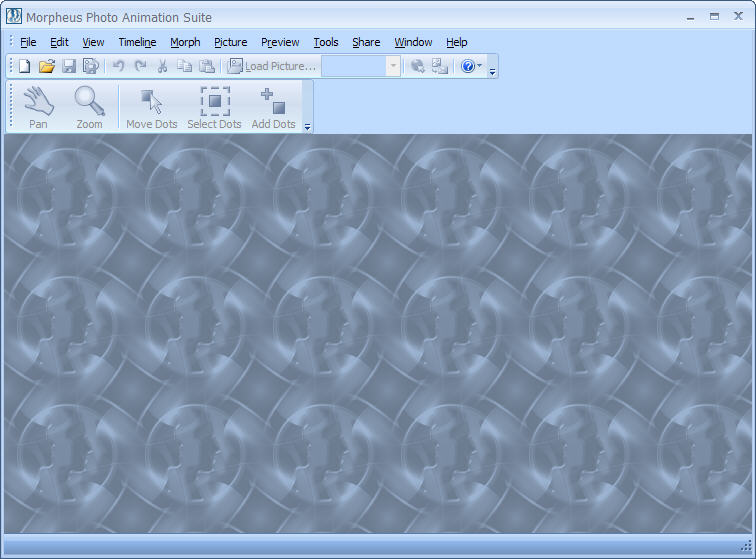The height and width of the screenshot is (559, 756).
Task: Click the Load Picture button
Action: pyautogui.click(x=272, y=66)
